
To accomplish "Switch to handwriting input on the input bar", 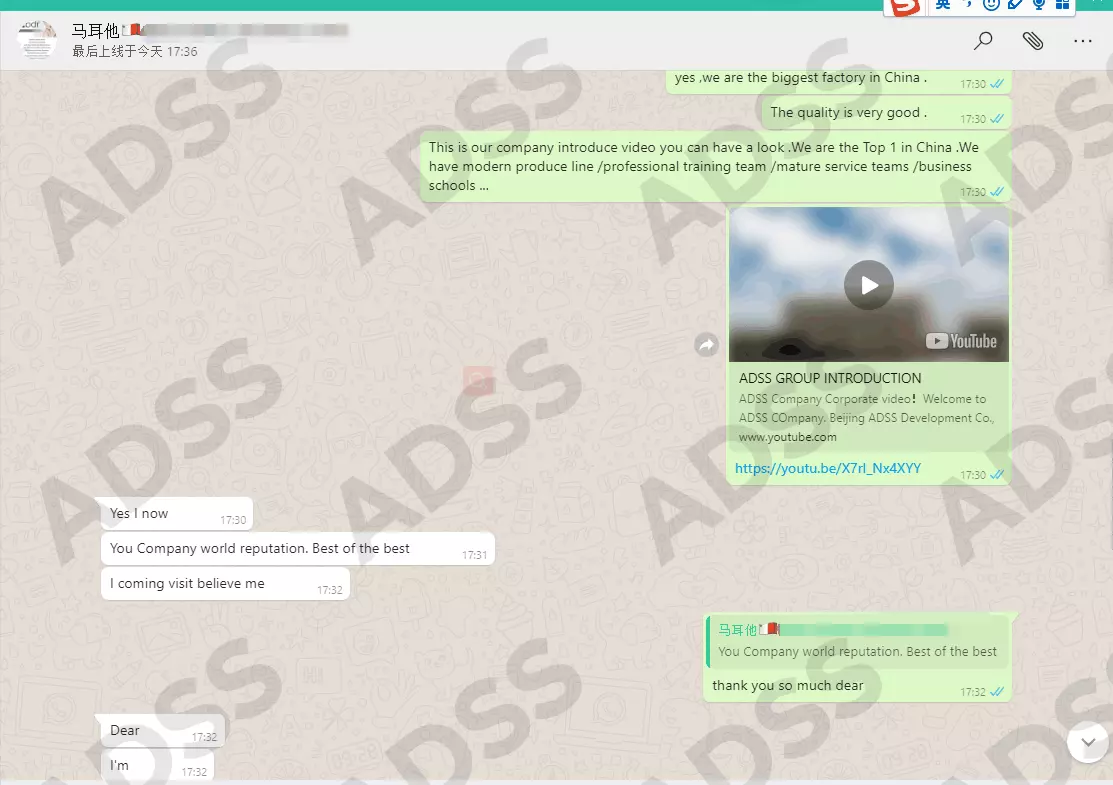I will tap(1013, 7).
